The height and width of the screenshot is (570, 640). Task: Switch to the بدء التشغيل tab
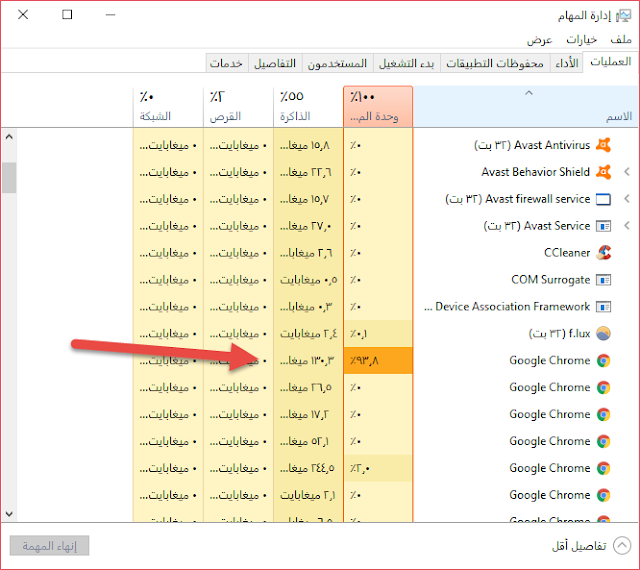tap(407, 63)
